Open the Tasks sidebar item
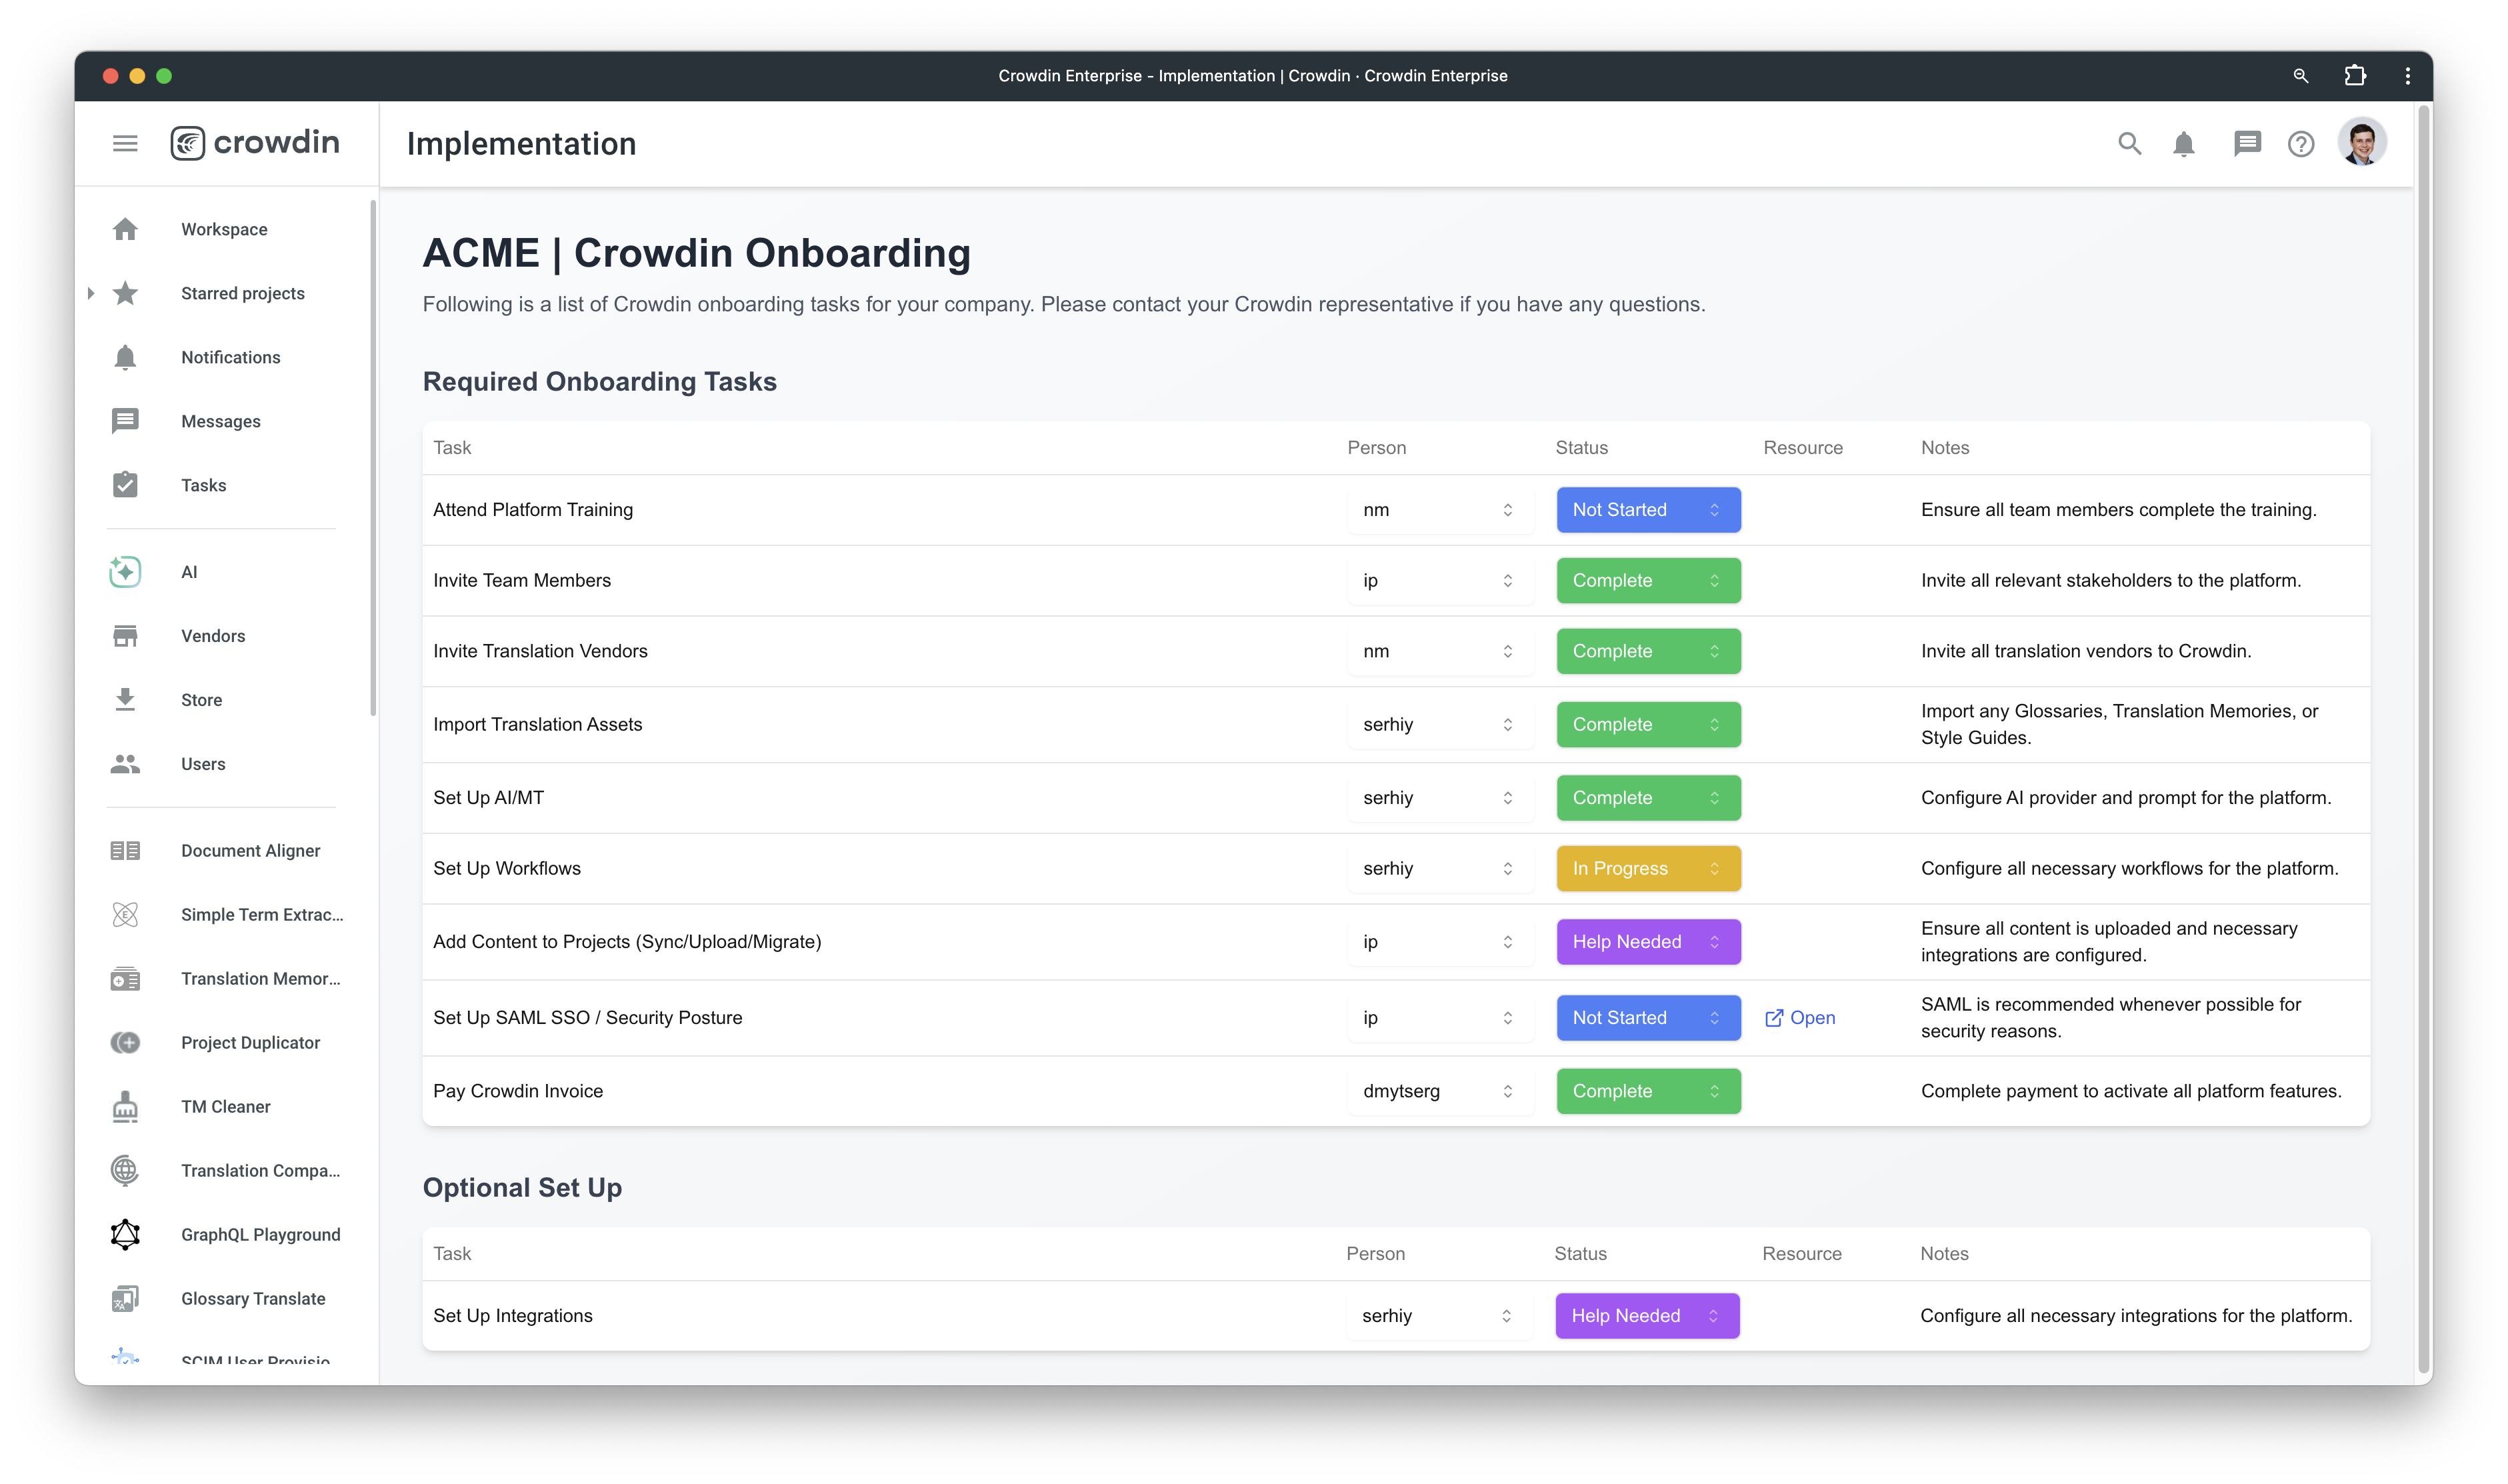This screenshot has width=2508, height=1484. pos(204,485)
